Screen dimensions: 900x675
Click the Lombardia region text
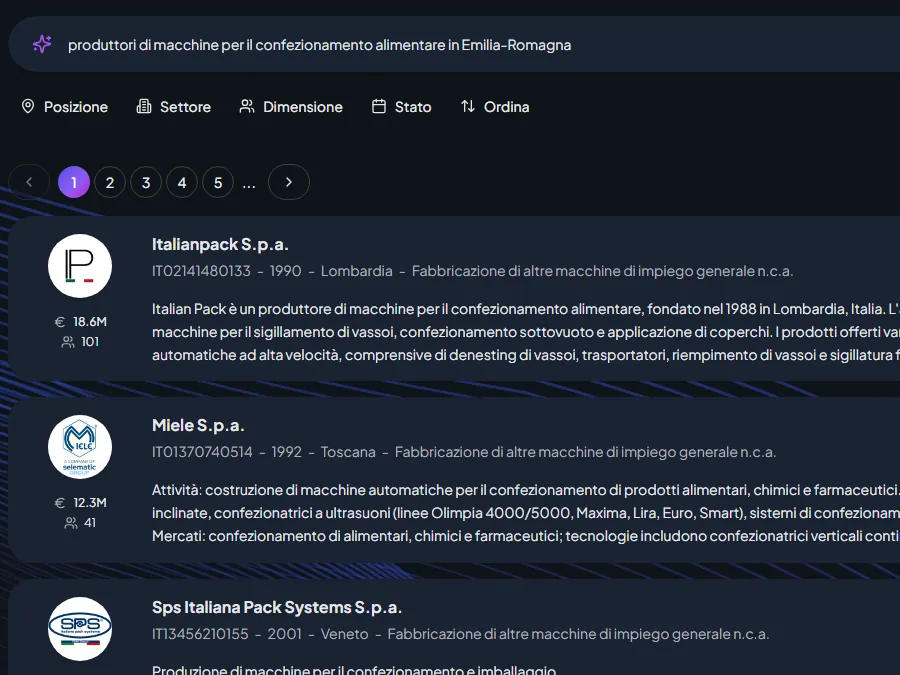pyautogui.click(x=356, y=271)
